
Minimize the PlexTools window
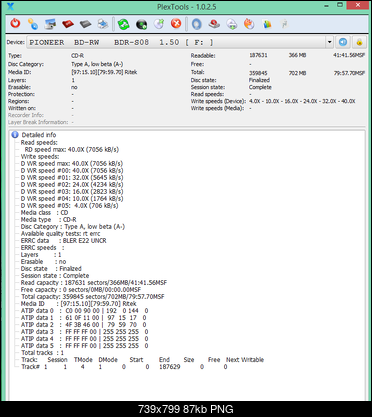click(x=326, y=6)
